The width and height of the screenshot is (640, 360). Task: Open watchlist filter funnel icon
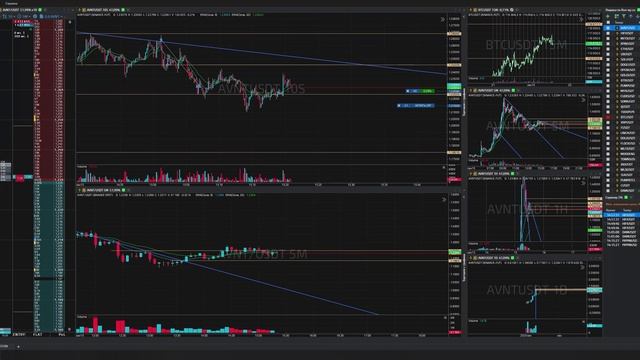(x=624, y=16)
